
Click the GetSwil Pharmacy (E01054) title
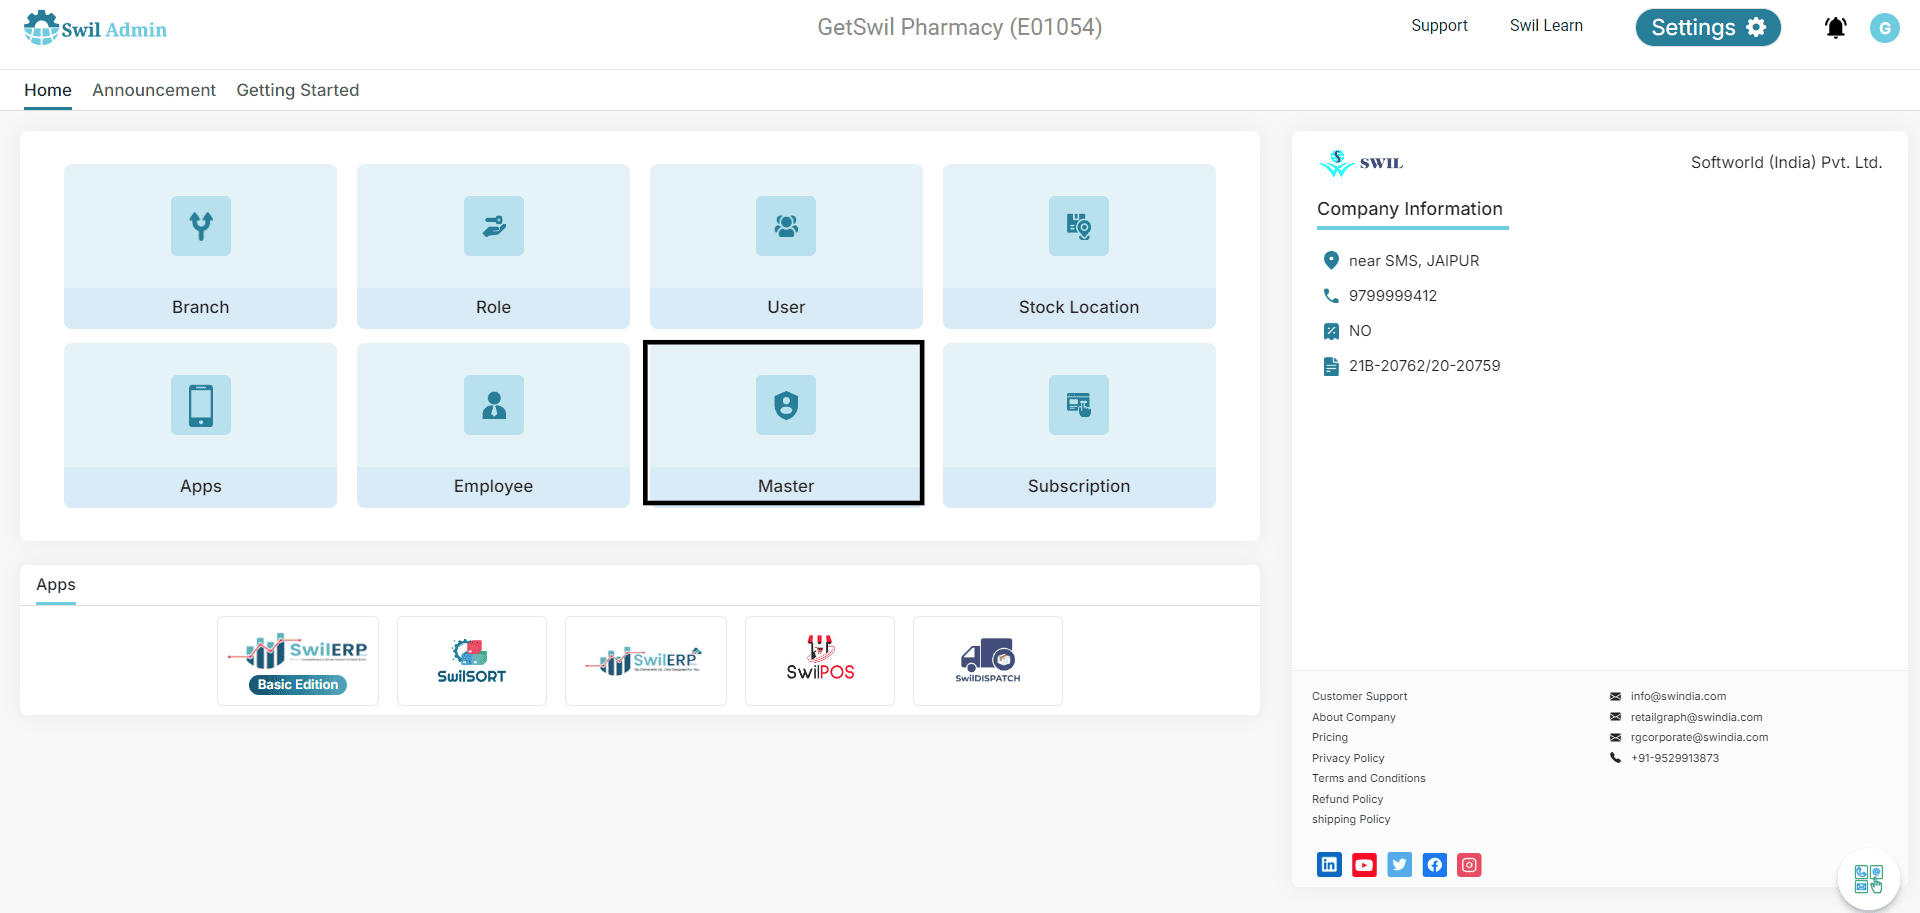(x=960, y=27)
